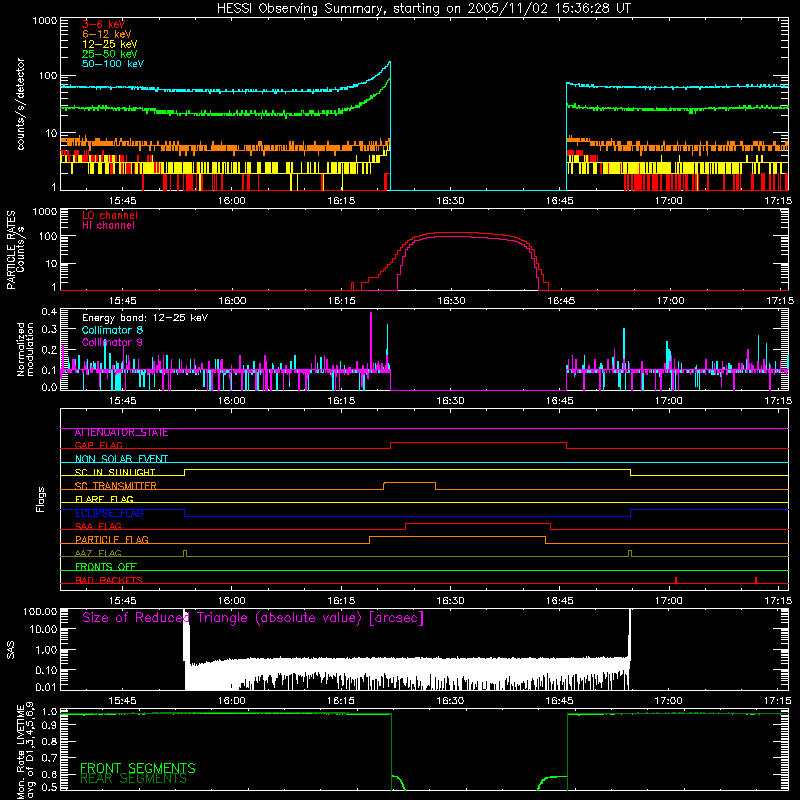The image size is (800, 800).
Task: Click the SAA_FLAG label
Action: [98, 526]
